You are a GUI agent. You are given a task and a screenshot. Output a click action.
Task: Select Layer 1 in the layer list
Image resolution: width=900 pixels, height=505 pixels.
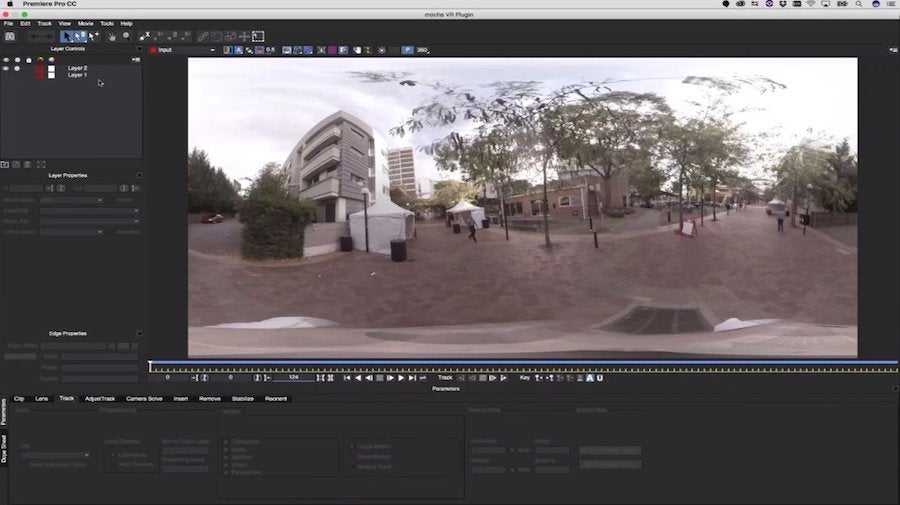pyautogui.click(x=77, y=75)
